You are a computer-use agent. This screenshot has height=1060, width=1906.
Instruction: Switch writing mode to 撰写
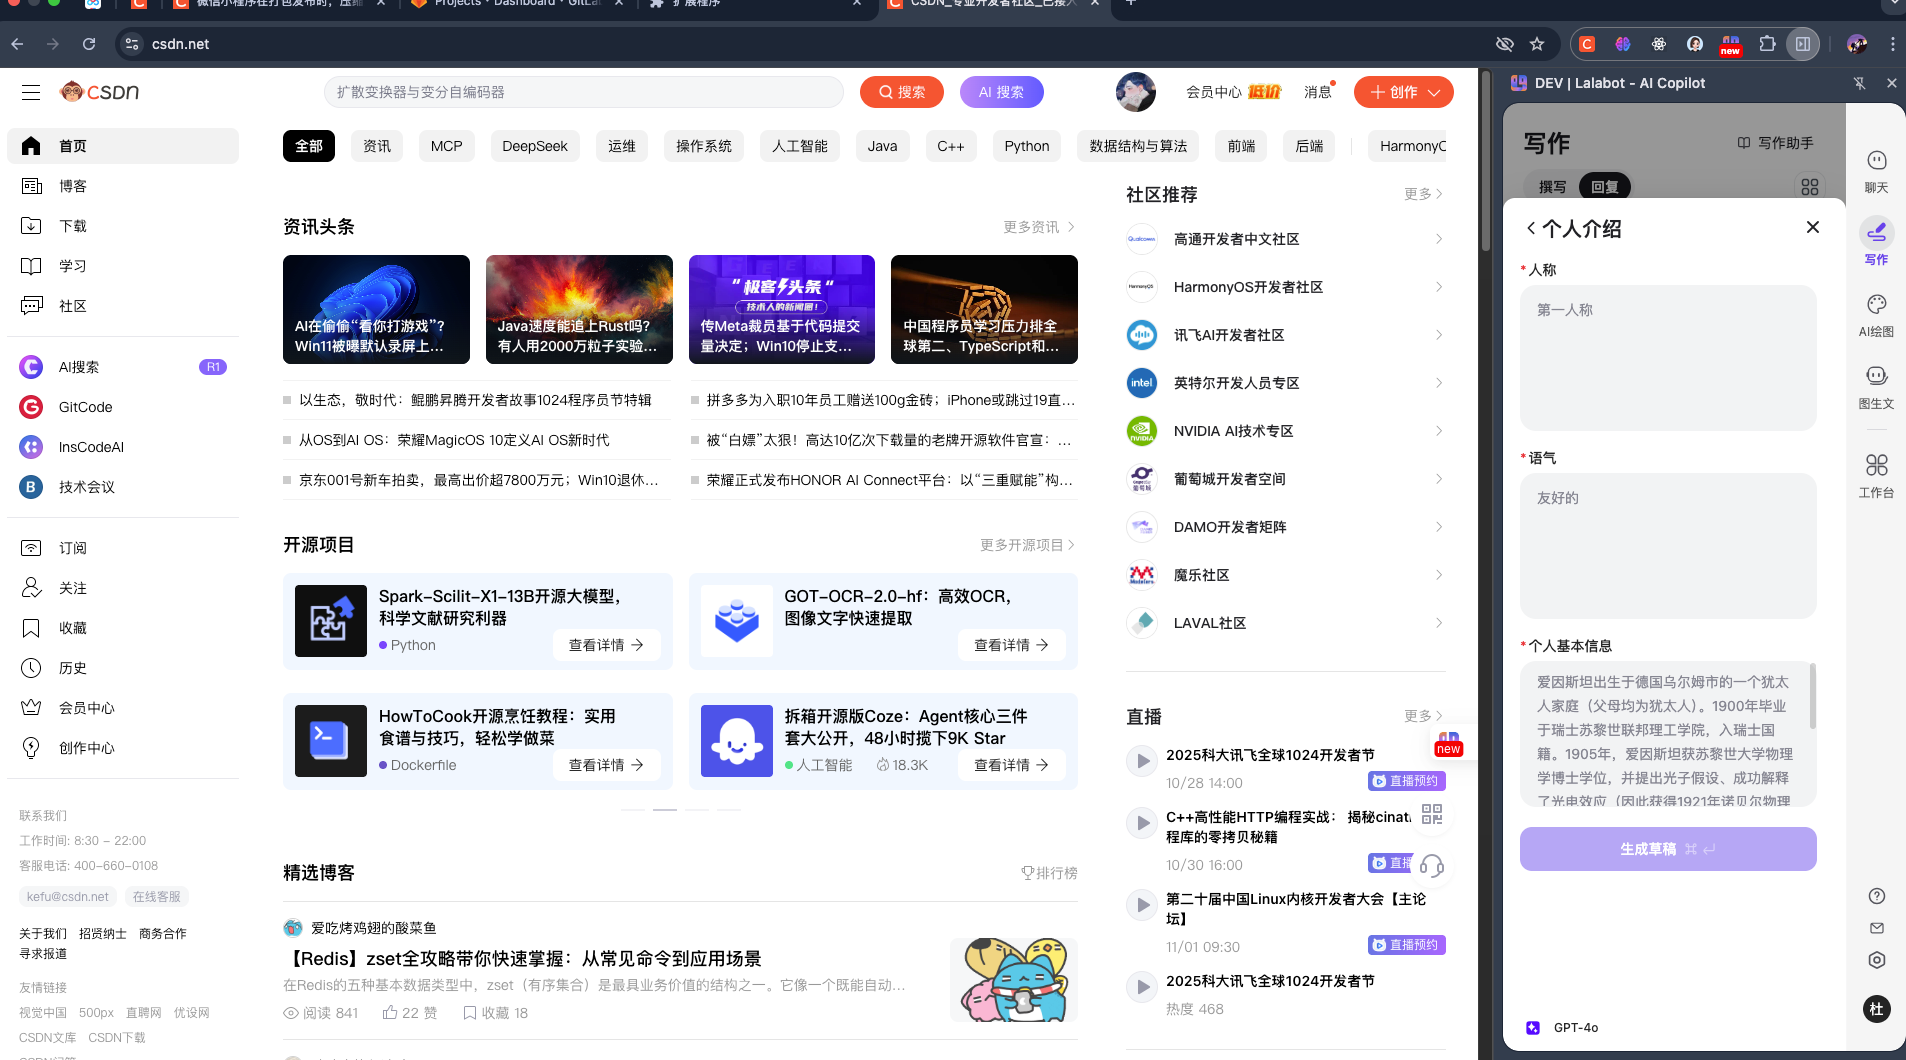tap(1553, 187)
